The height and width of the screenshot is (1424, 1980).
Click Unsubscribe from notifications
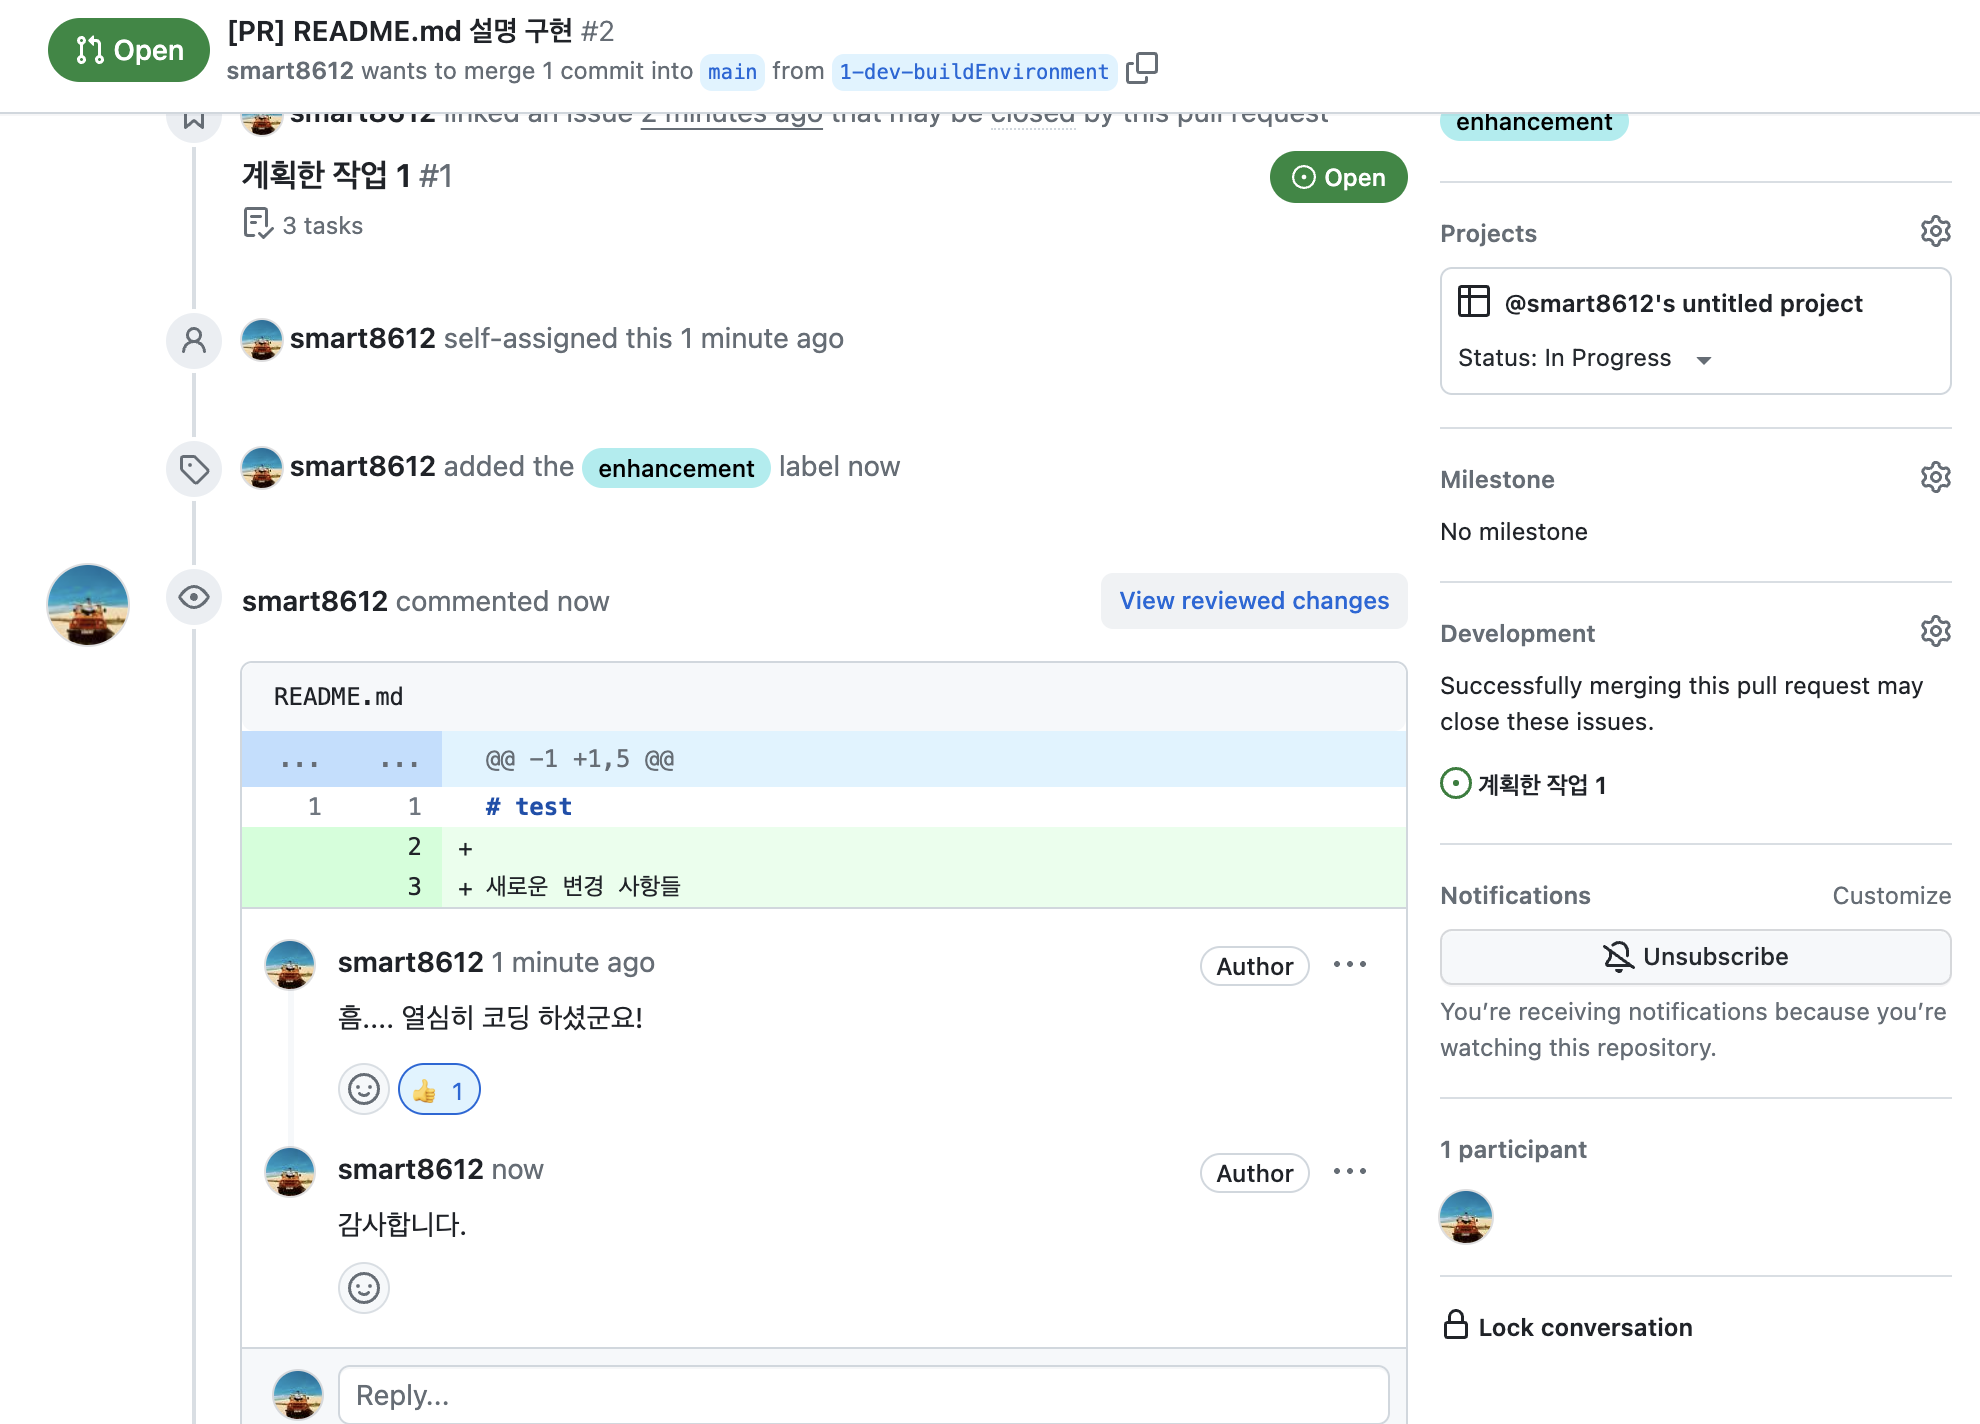click(x=1695, y=957)
